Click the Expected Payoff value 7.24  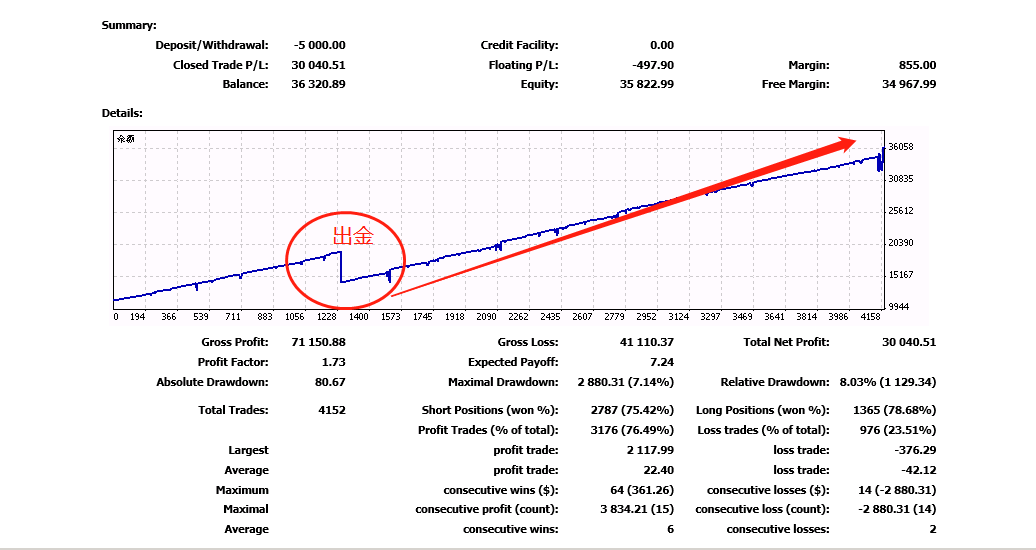663,362
